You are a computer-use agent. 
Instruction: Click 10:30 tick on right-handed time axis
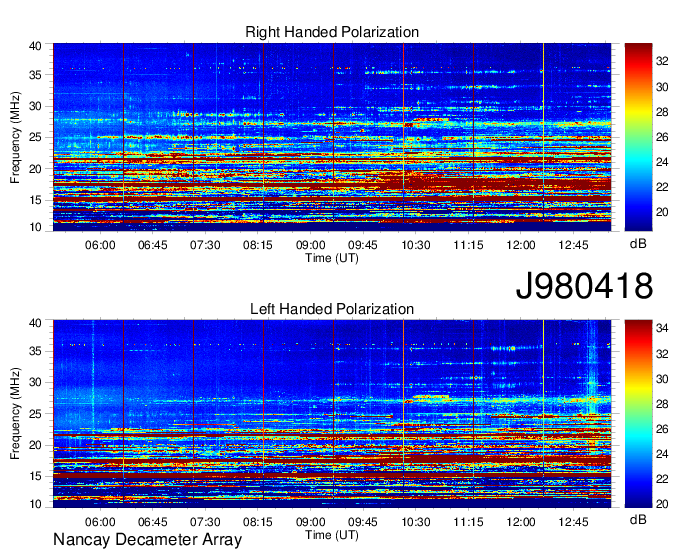[x=415, y=245]
